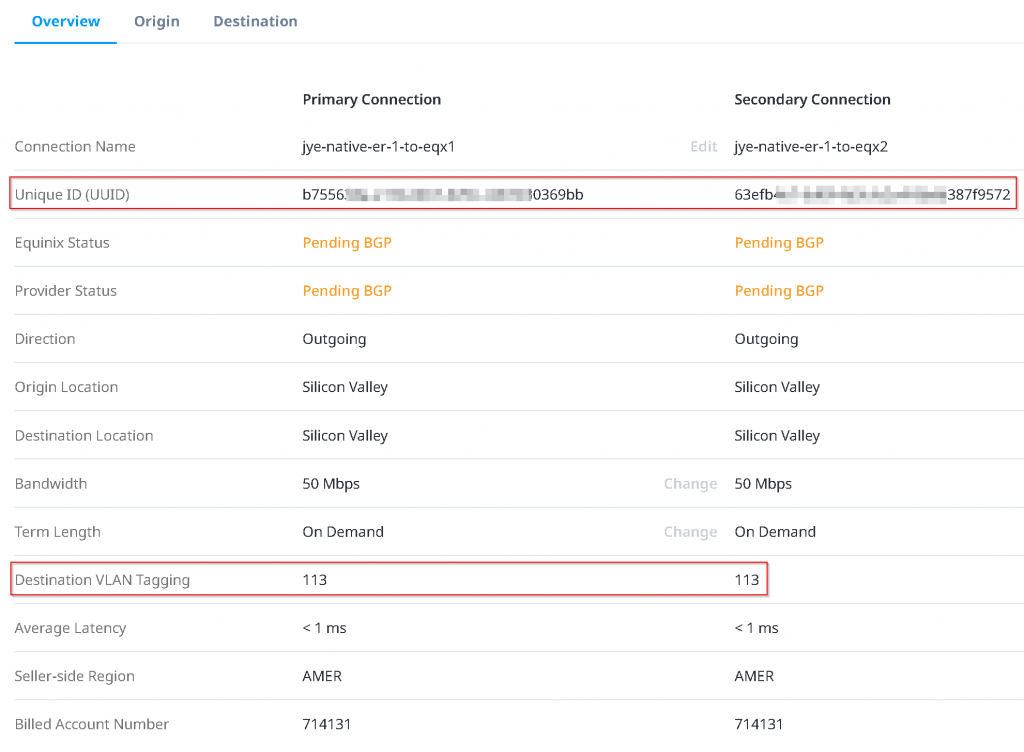Click the secondary connection UUID ending 387f9572
Screen dimensions: 1024x752
(x=872, y=195)
